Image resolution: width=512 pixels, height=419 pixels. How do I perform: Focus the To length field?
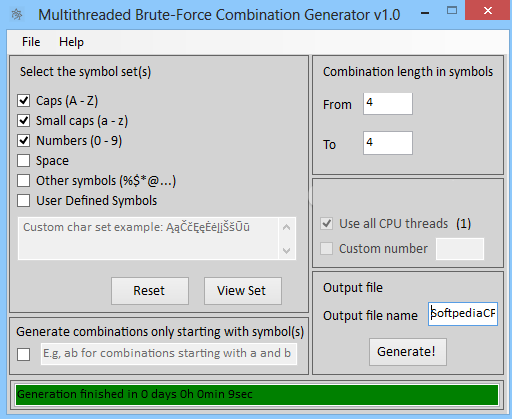tap(388, 143)
